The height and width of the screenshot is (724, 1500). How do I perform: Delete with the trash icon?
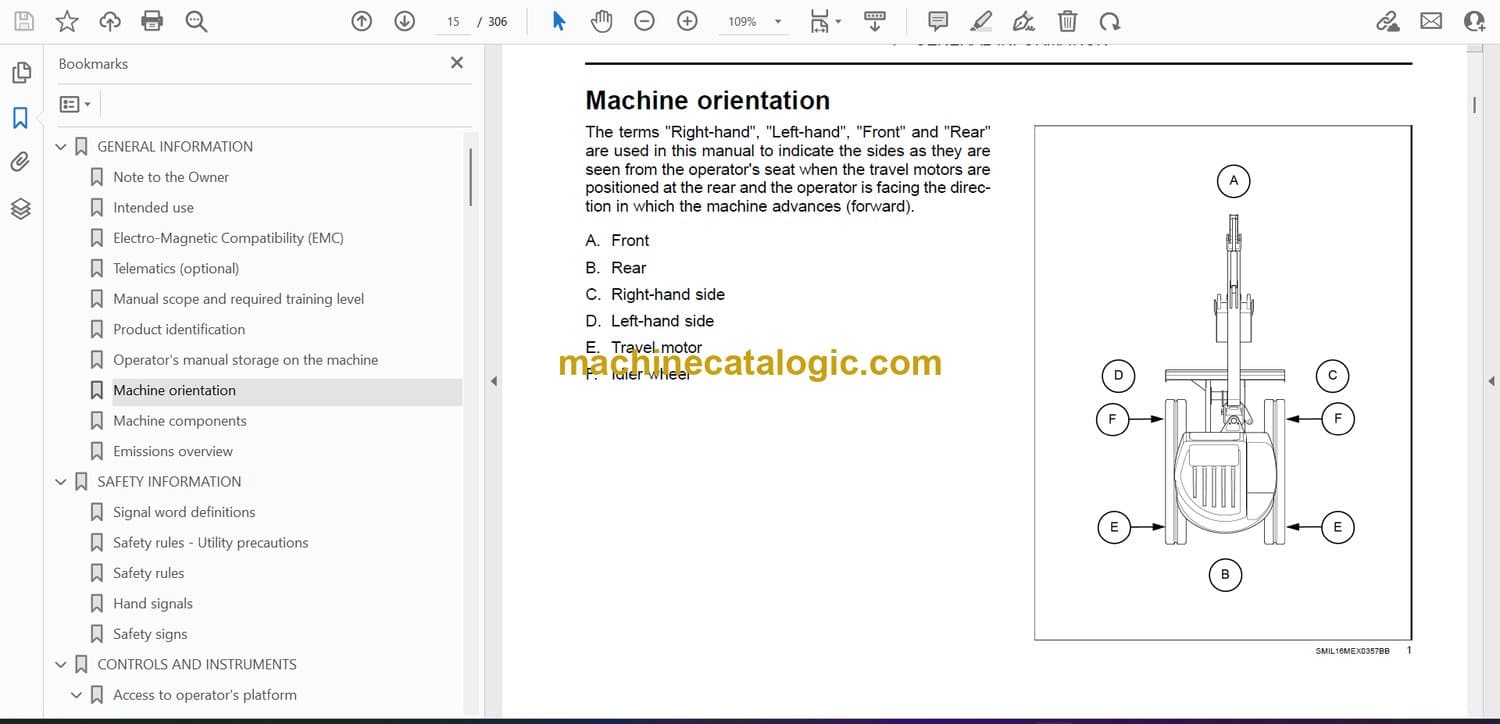pyautogui.click(x=1067, y=21)
